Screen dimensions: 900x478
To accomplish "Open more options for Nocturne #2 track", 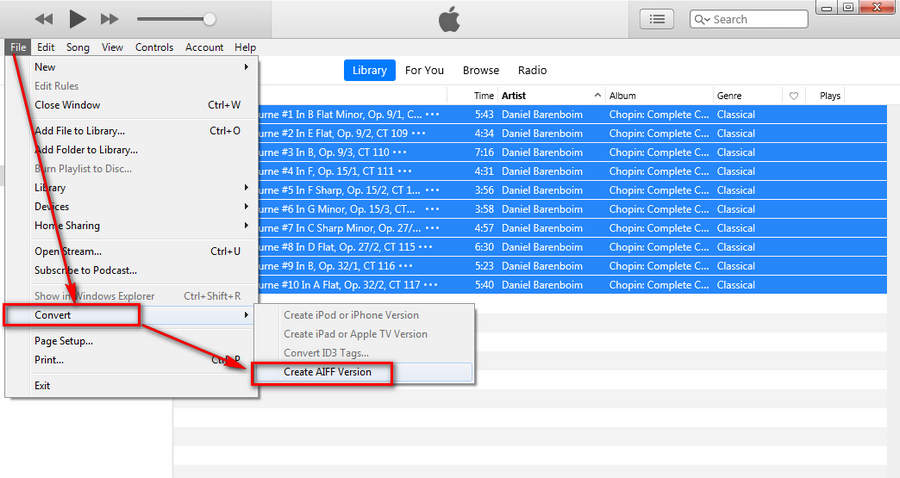I will (x=419, y=133).
